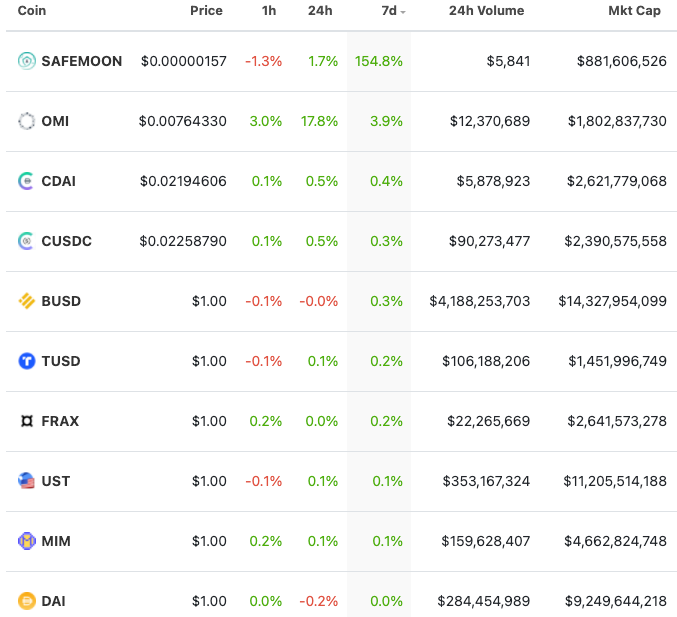The width and height of the screenshot is (677, 617).
Task: Select the -0.0% 24h BUSD change
Action: click(319, 301)
